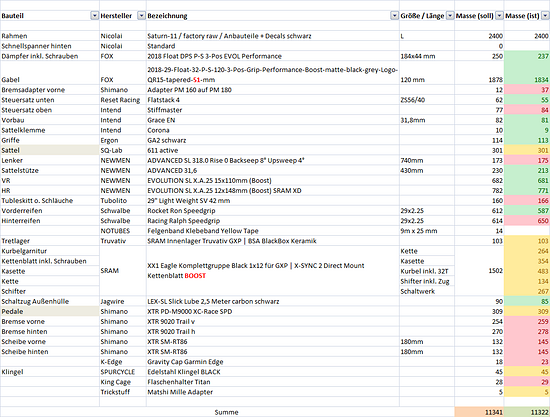Select the 11341 total soll cell
Image resolution: width=550 pixels, height=417 pixels.
(x=479, y=412)
